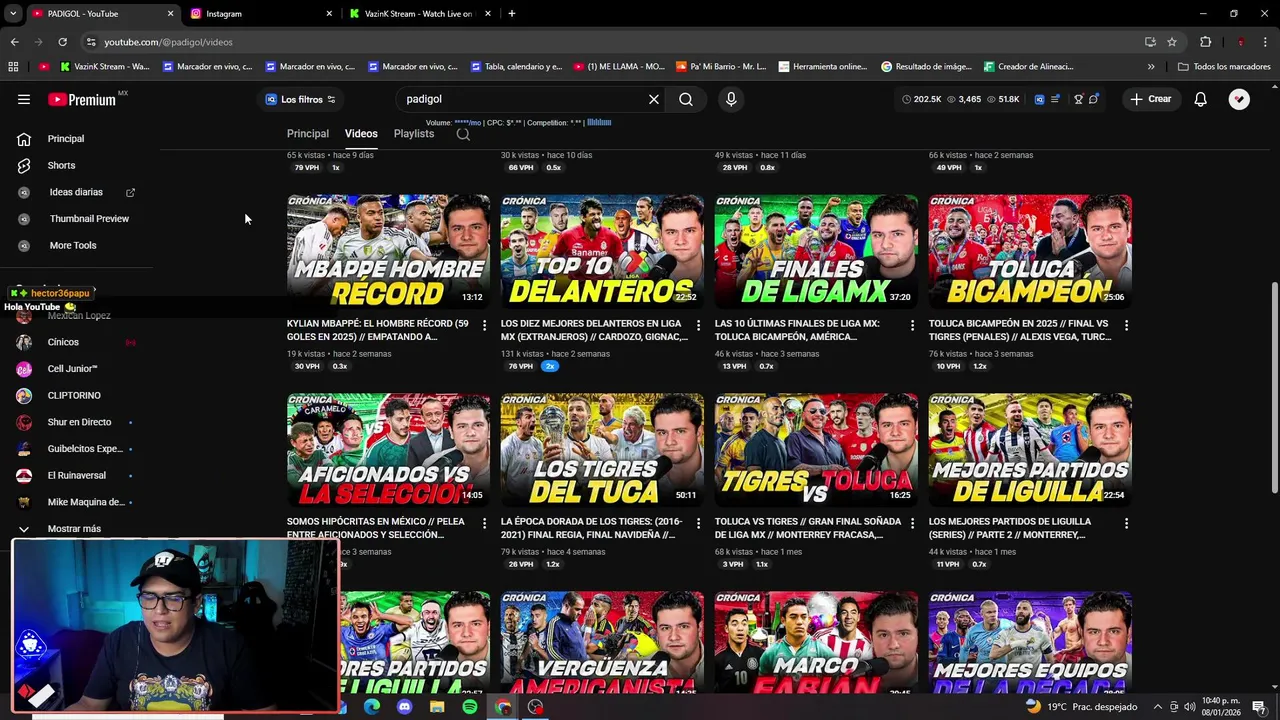Open a new browser tab

click(x=512, y=14)
